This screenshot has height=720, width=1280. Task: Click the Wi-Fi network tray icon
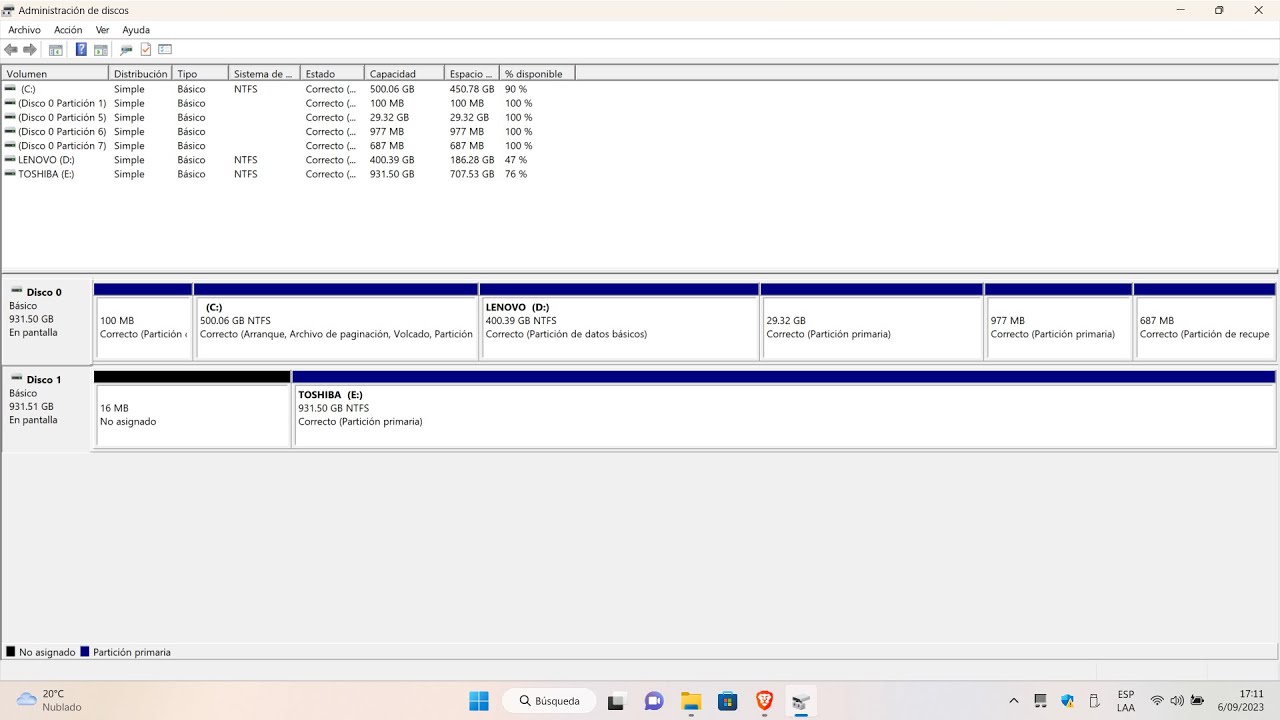pos(1157,700)
